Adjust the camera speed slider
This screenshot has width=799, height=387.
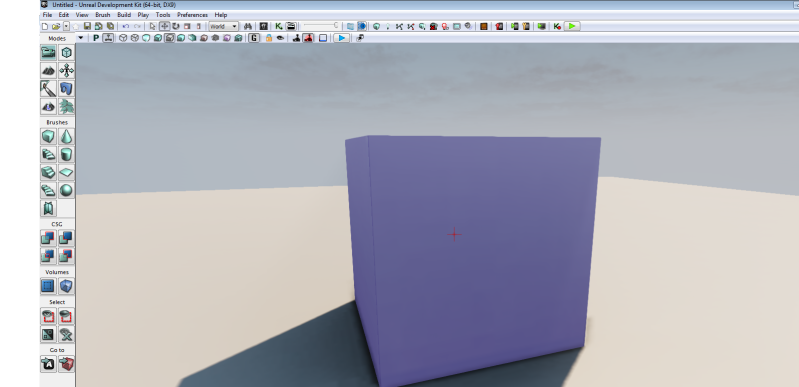(x=321, y=25)
